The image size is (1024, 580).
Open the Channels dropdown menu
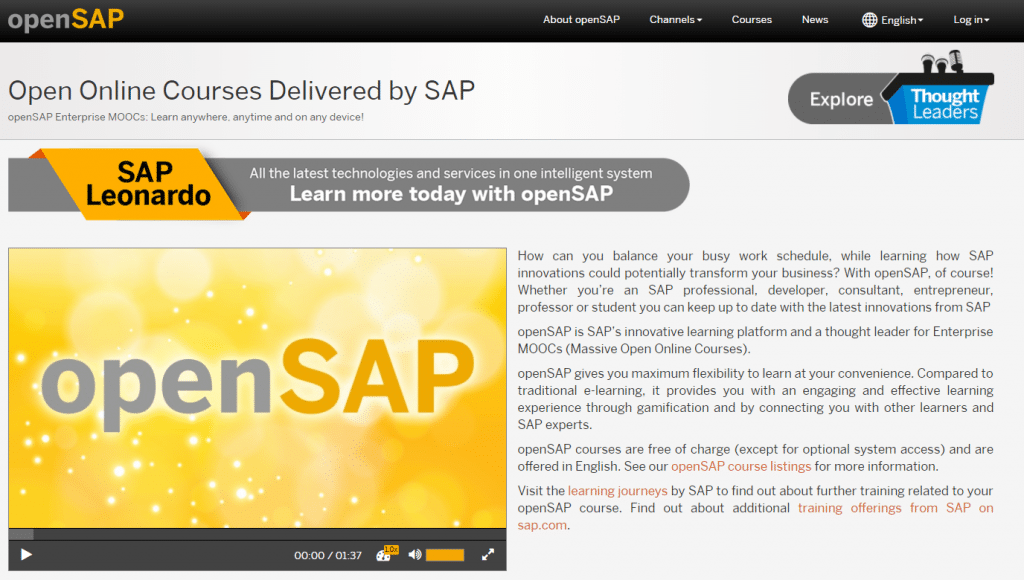pyautogui.click(x=675, y=20)
